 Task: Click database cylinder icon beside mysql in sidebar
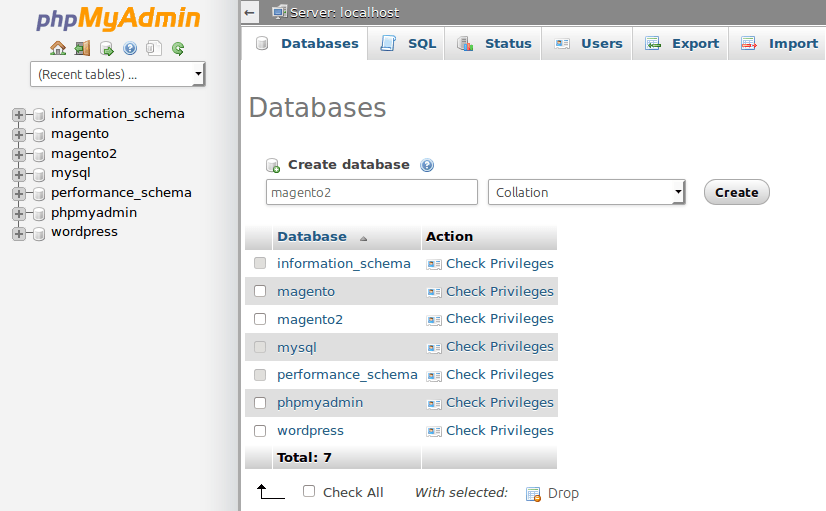[39, 174]
